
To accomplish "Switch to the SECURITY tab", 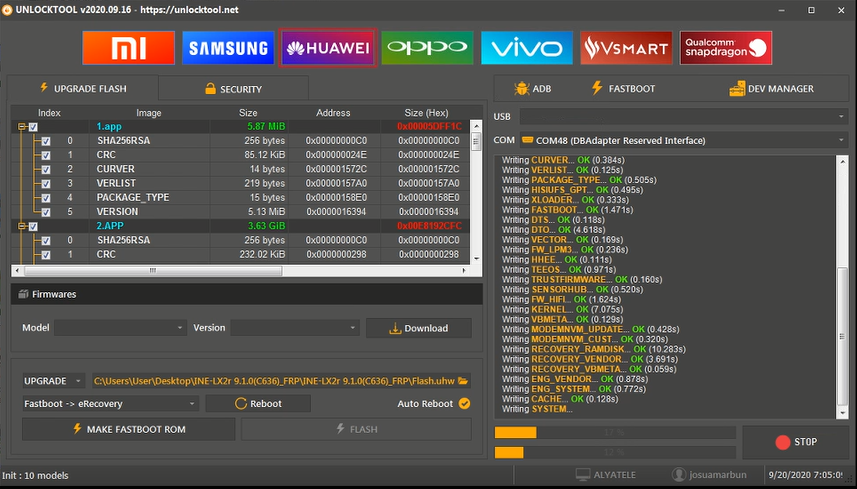I will pos(233,89).
